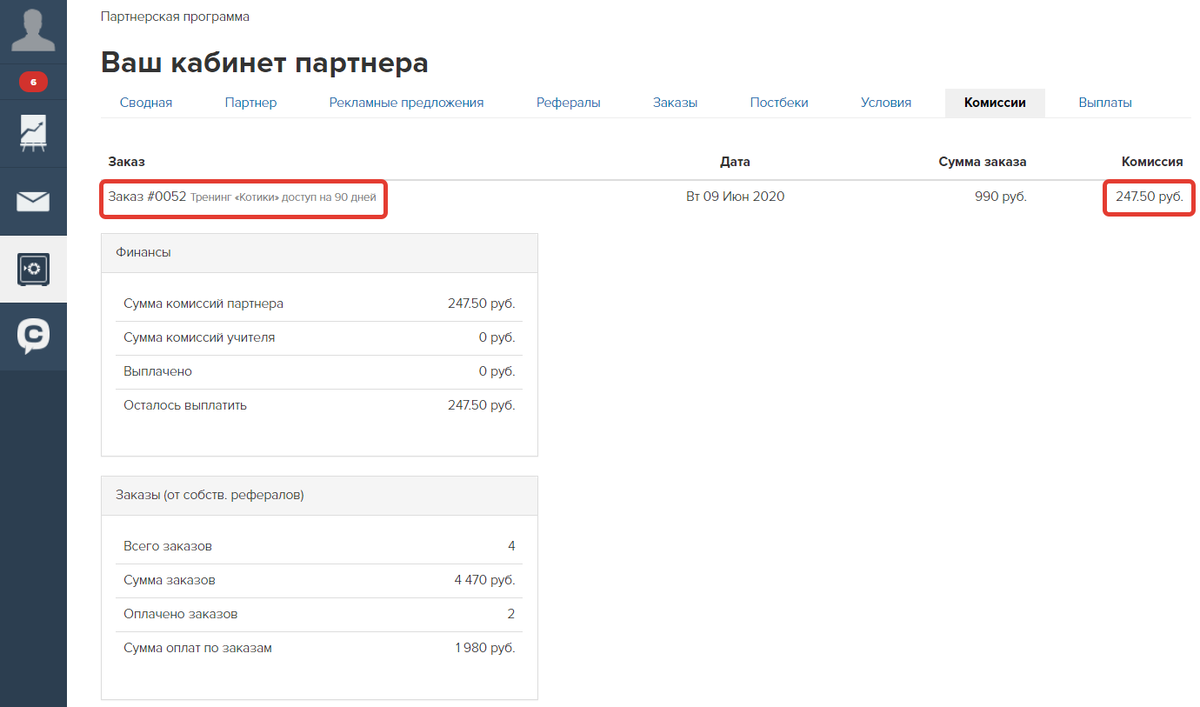This screenshot has width=1200, height=707.
Task: Click the Всего заказов row label
Action: point(168,547)
